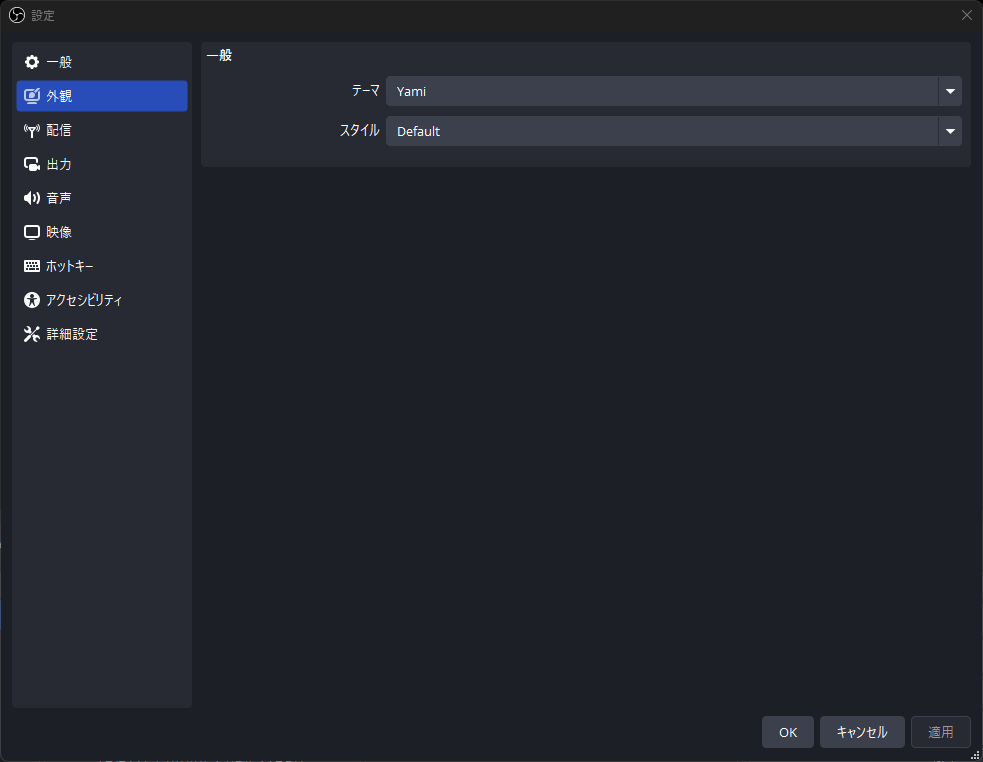
Task: Click the 出力 output icon
Action: point(31,164)
